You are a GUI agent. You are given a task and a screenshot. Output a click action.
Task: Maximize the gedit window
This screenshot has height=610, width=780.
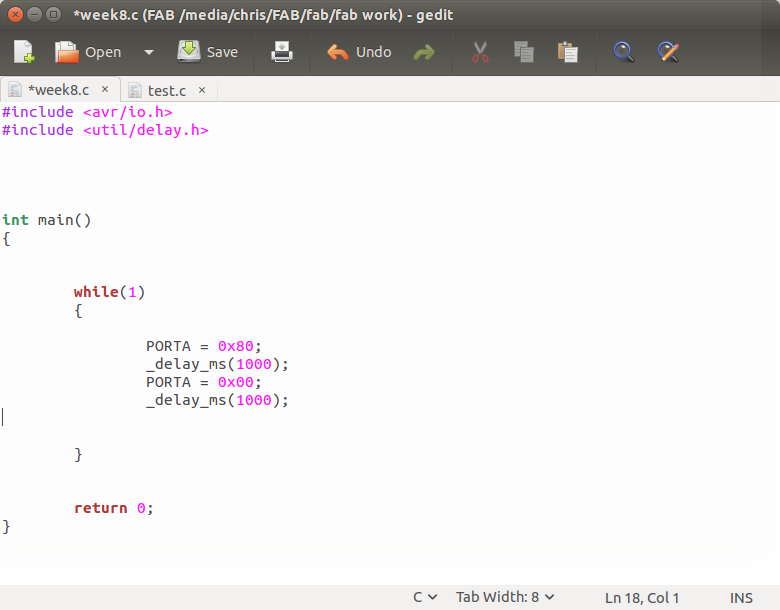click(x=53, y=14)
